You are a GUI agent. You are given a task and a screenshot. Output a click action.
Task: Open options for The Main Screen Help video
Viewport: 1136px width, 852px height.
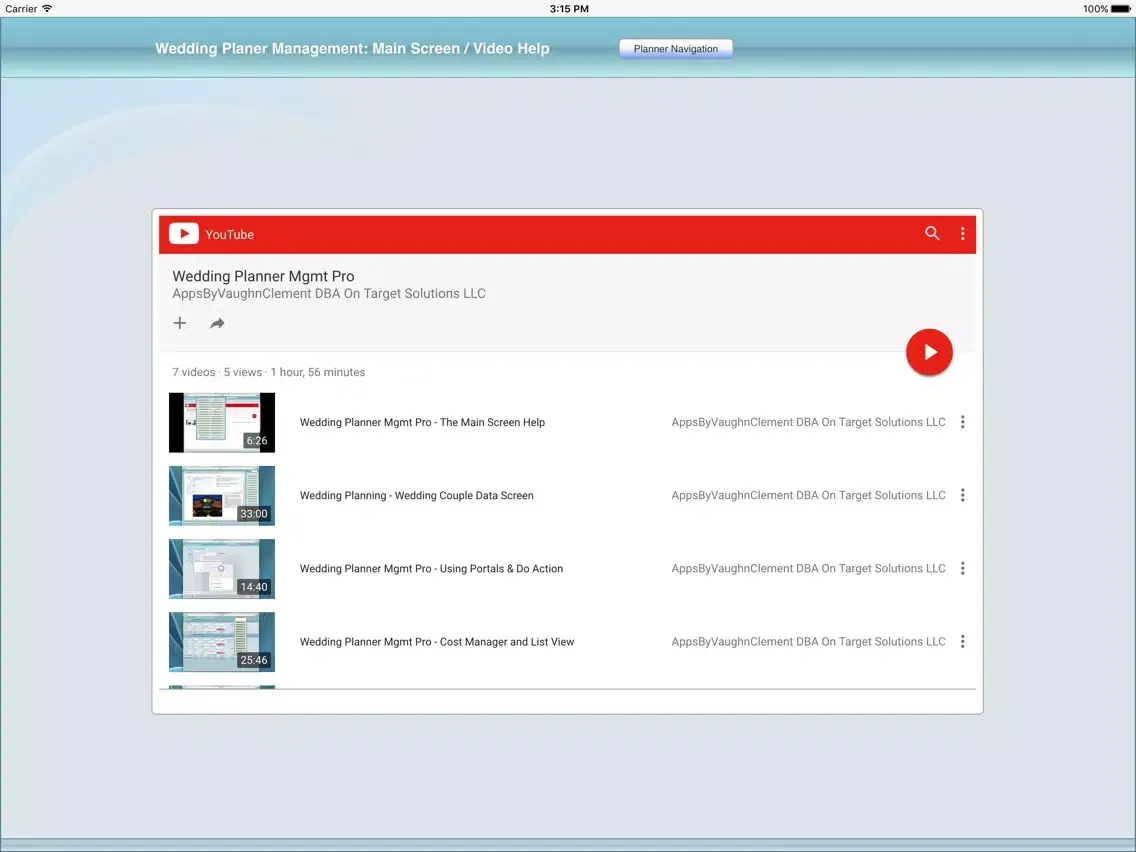point(962,422)
